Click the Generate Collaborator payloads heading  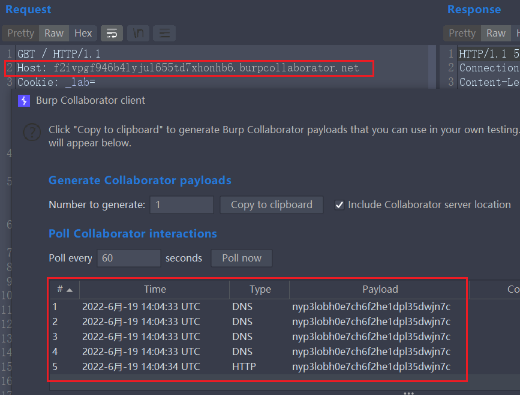pyautogui.click(x=140, y=180)
